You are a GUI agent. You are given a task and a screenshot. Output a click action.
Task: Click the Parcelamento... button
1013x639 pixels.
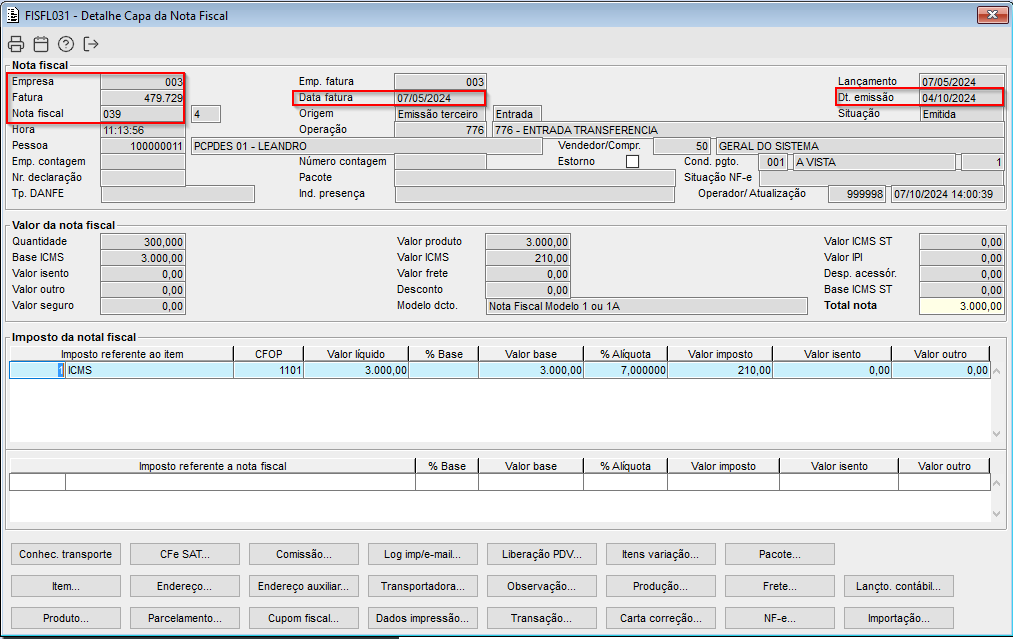pyautogui.click(x=185, y=618)
